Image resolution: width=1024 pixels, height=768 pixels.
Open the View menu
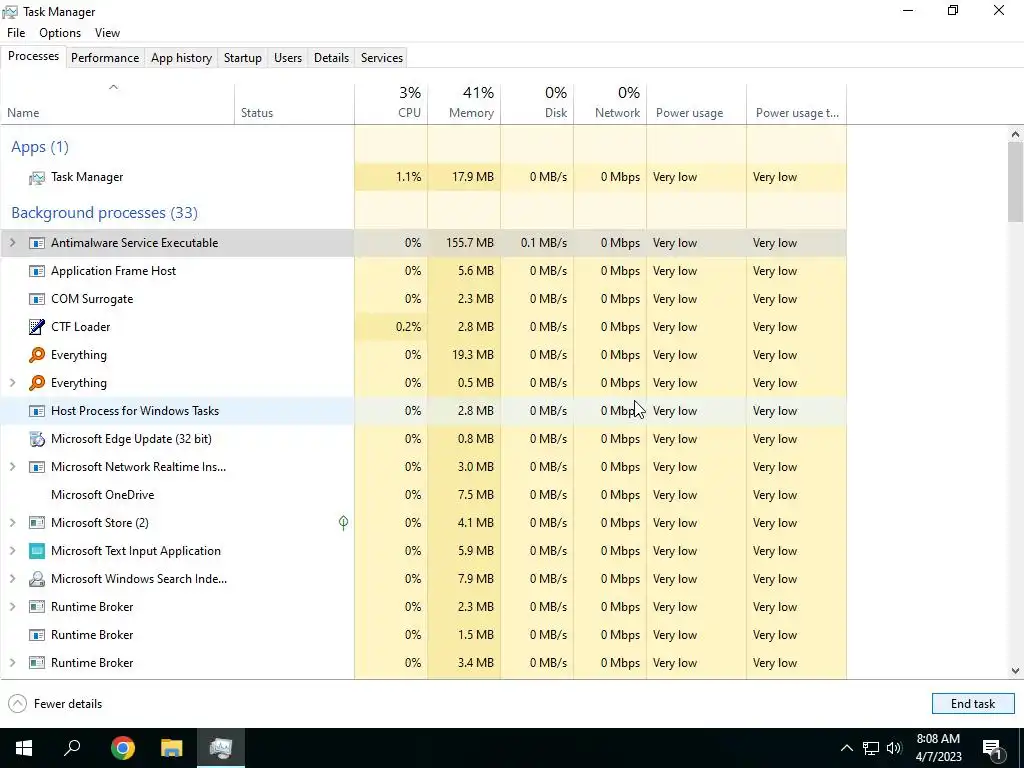[107, 33]
